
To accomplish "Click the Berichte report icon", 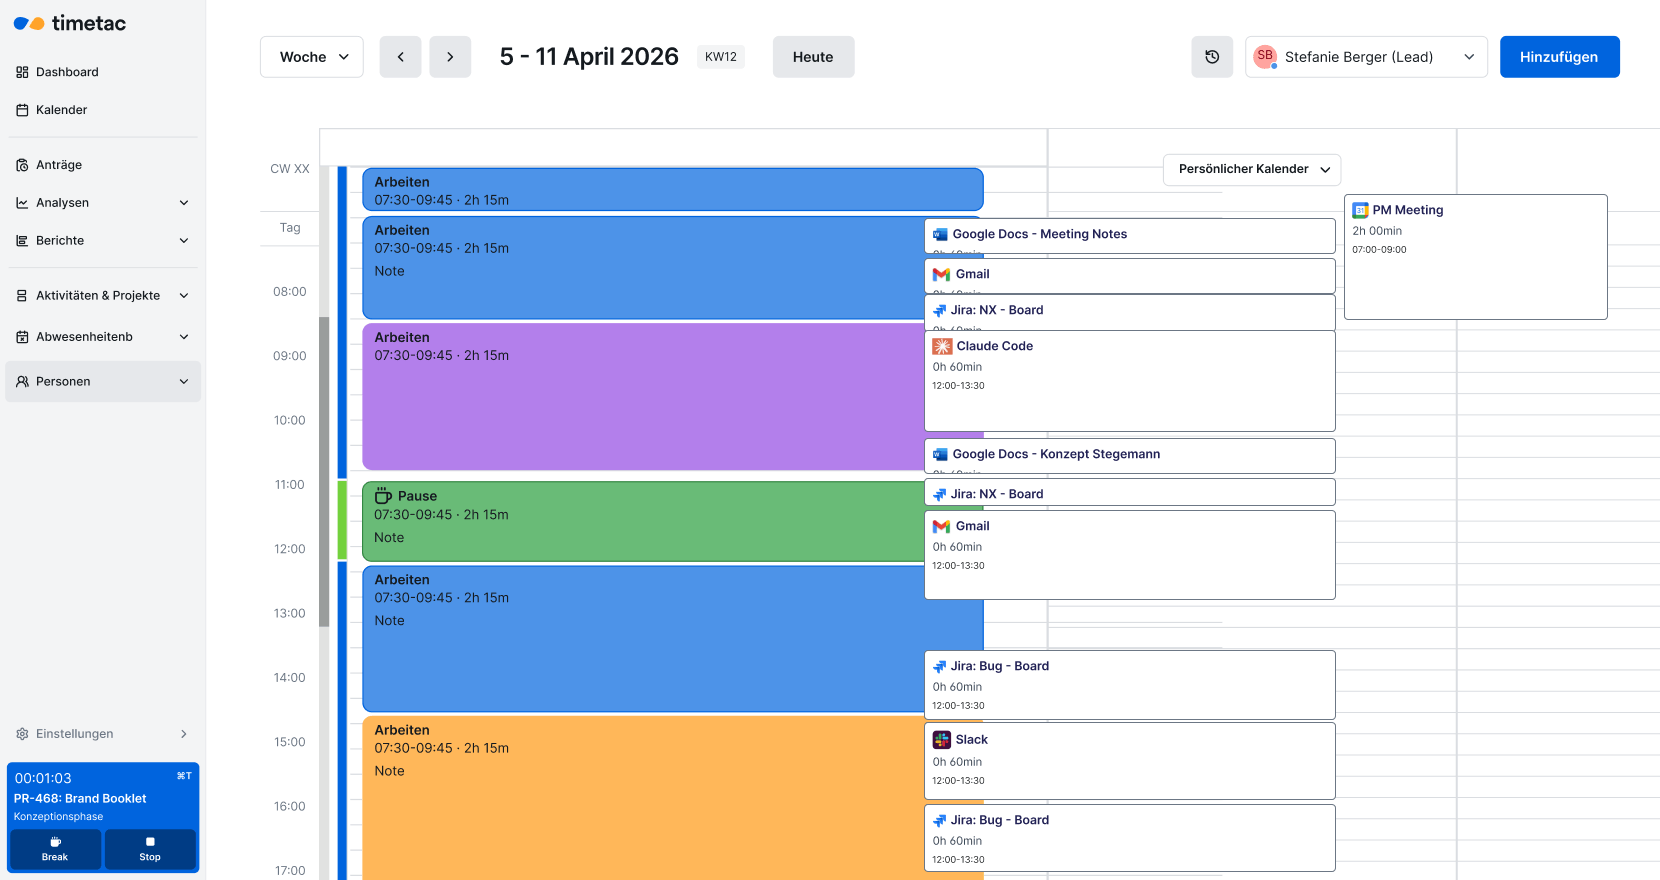I will [22, 241].
